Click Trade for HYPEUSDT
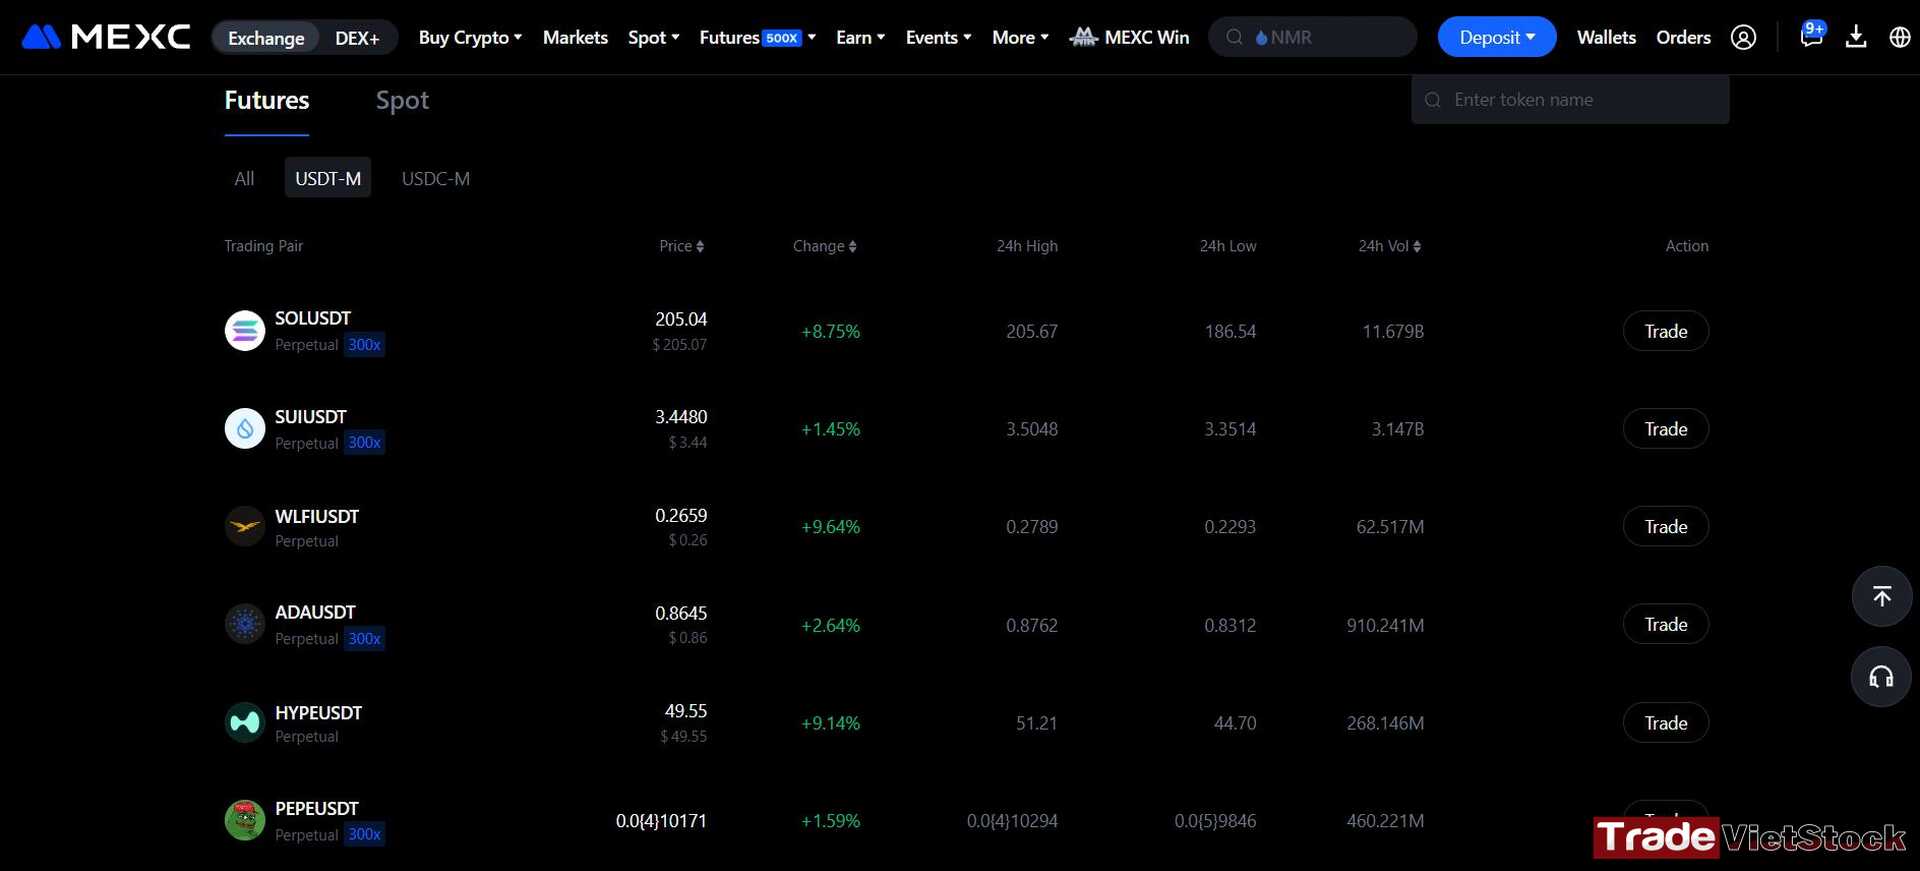Viewport: 1920px width, 871px height. 1666,722
